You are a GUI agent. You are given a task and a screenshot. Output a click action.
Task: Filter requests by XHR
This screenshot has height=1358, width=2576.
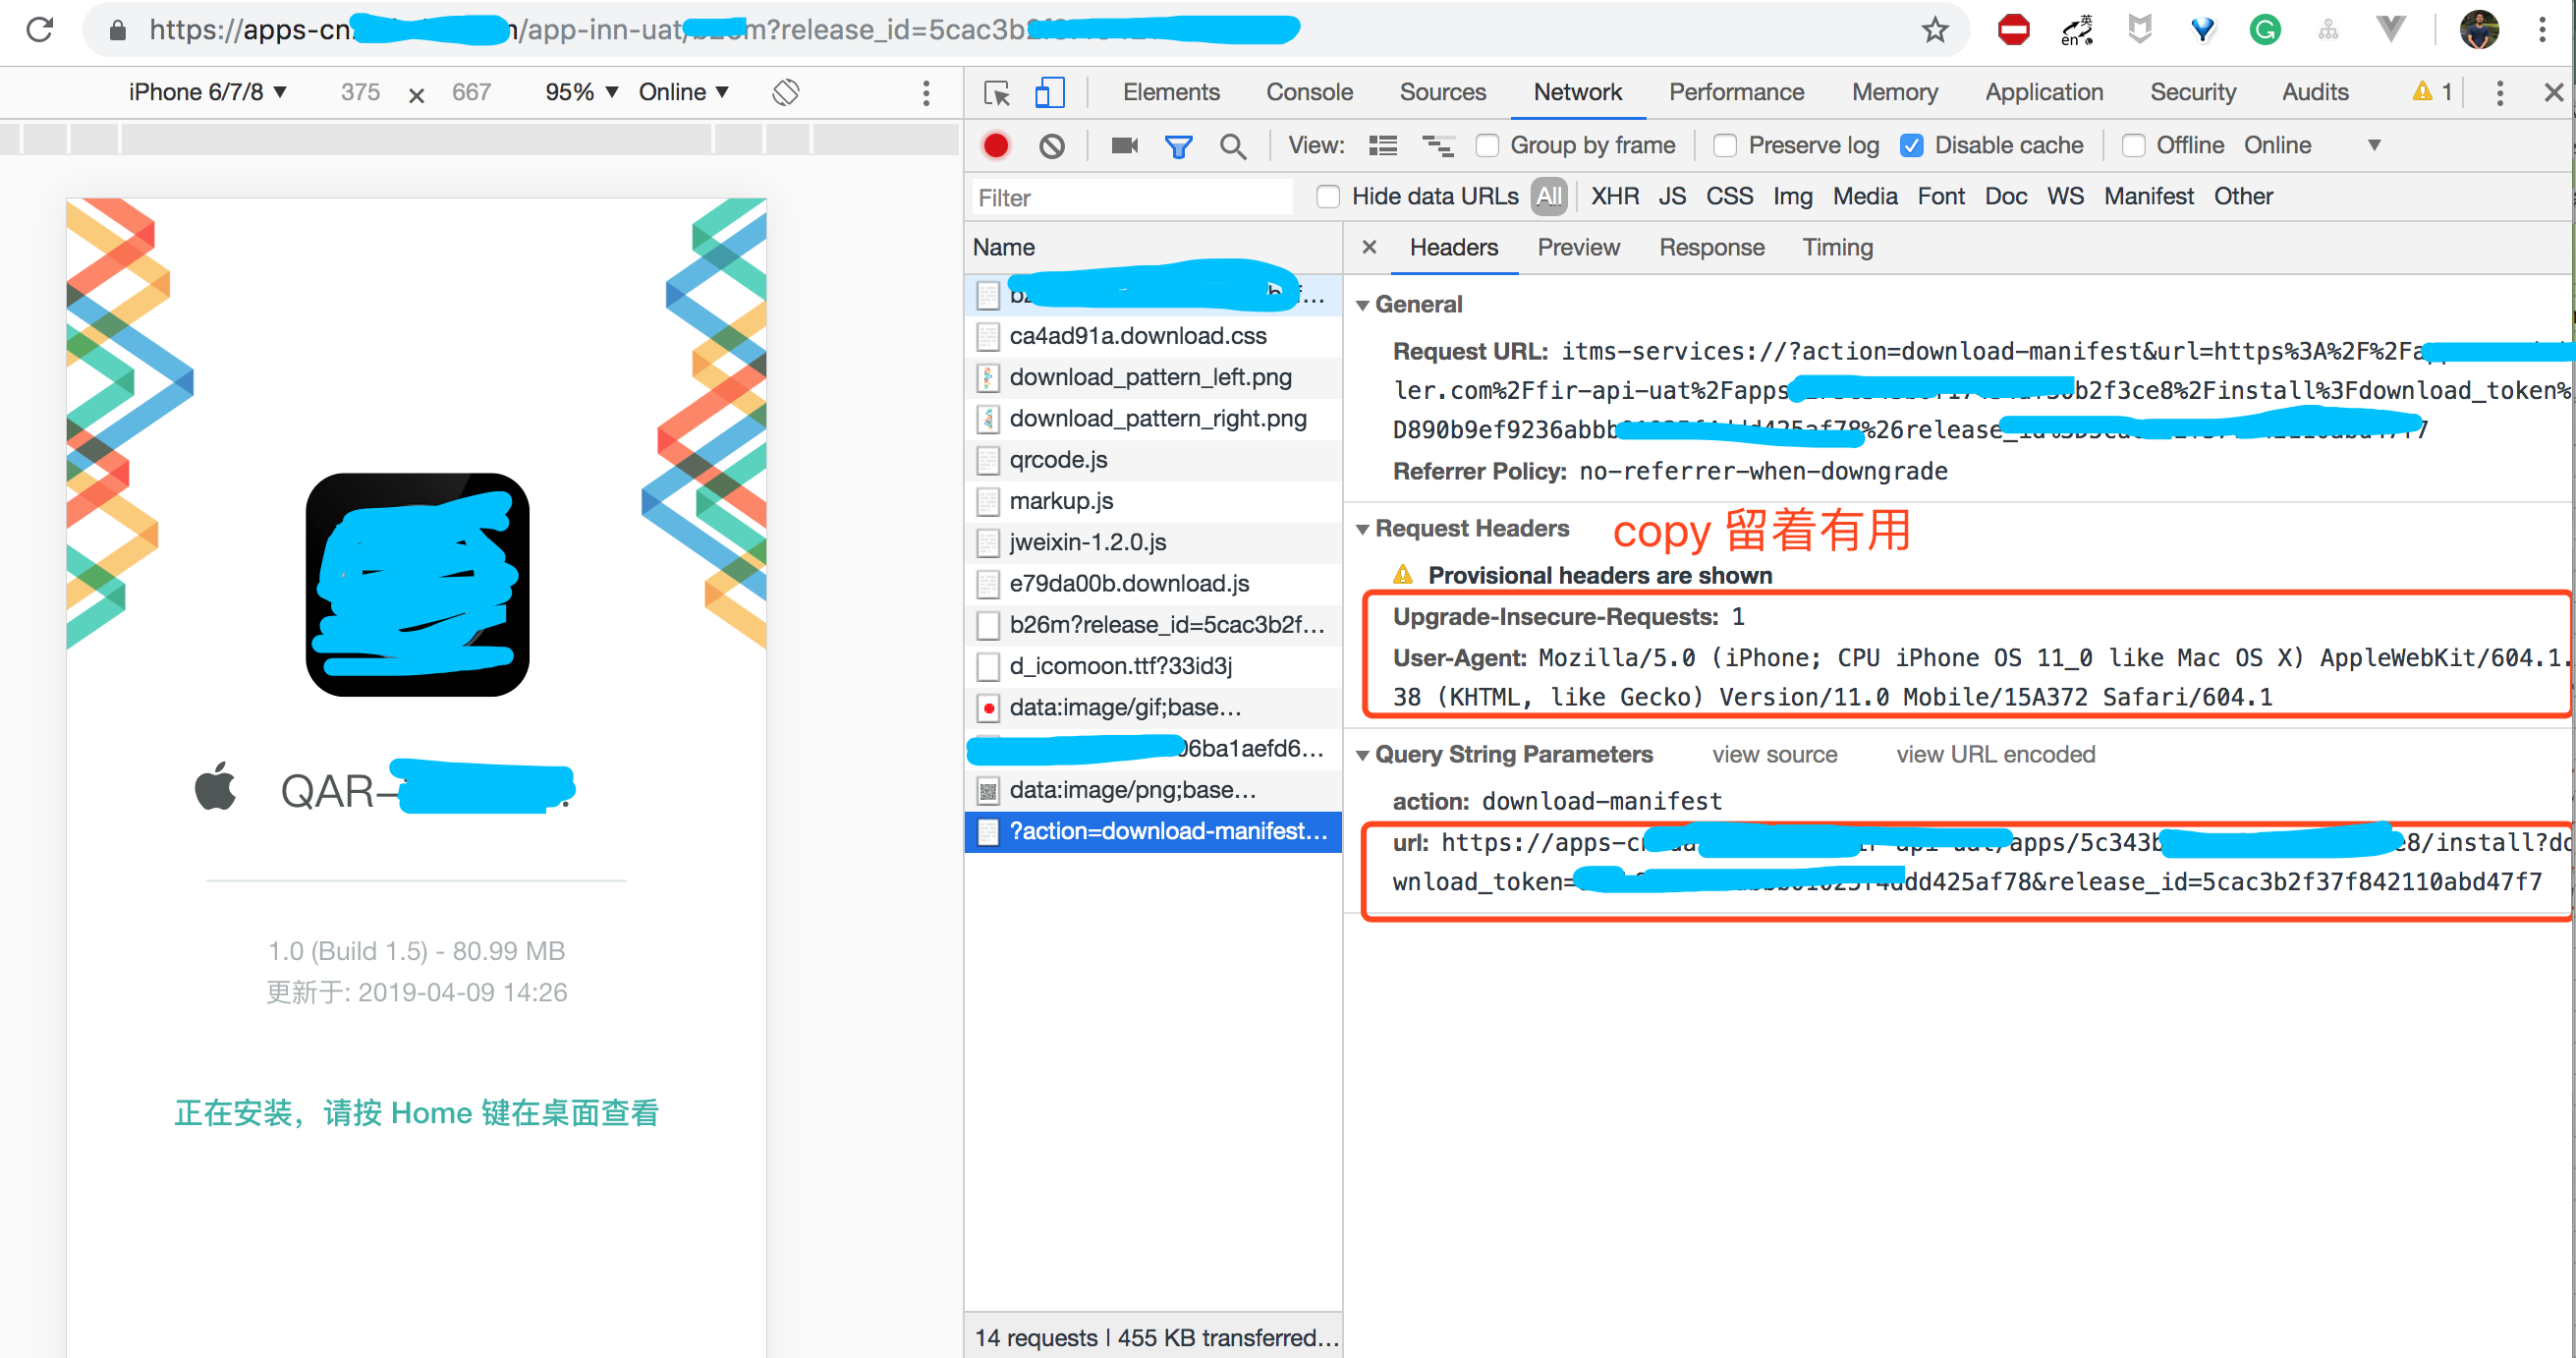[x=1614, y=196]
